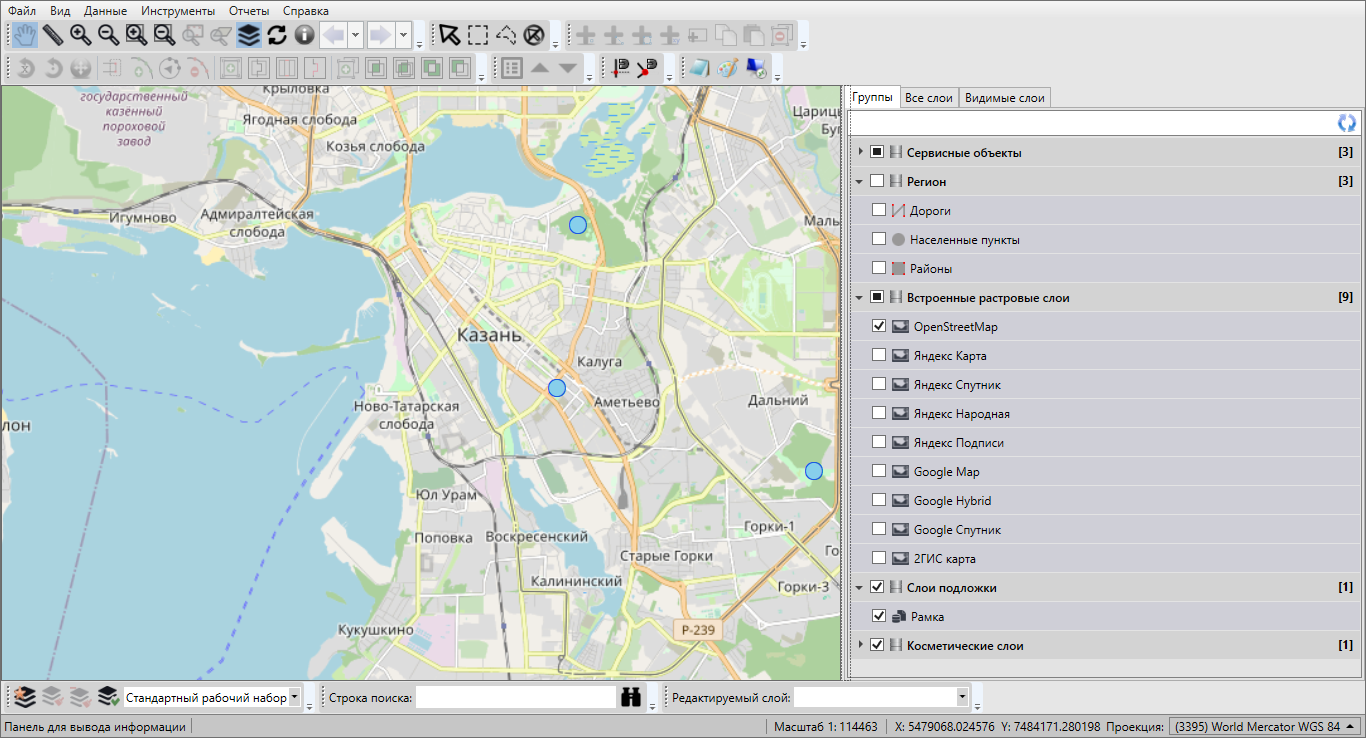This screenshot has width=1366, height=738.
Task: Choose the dashed rectangle selection tool
Action: coord(478,35)
